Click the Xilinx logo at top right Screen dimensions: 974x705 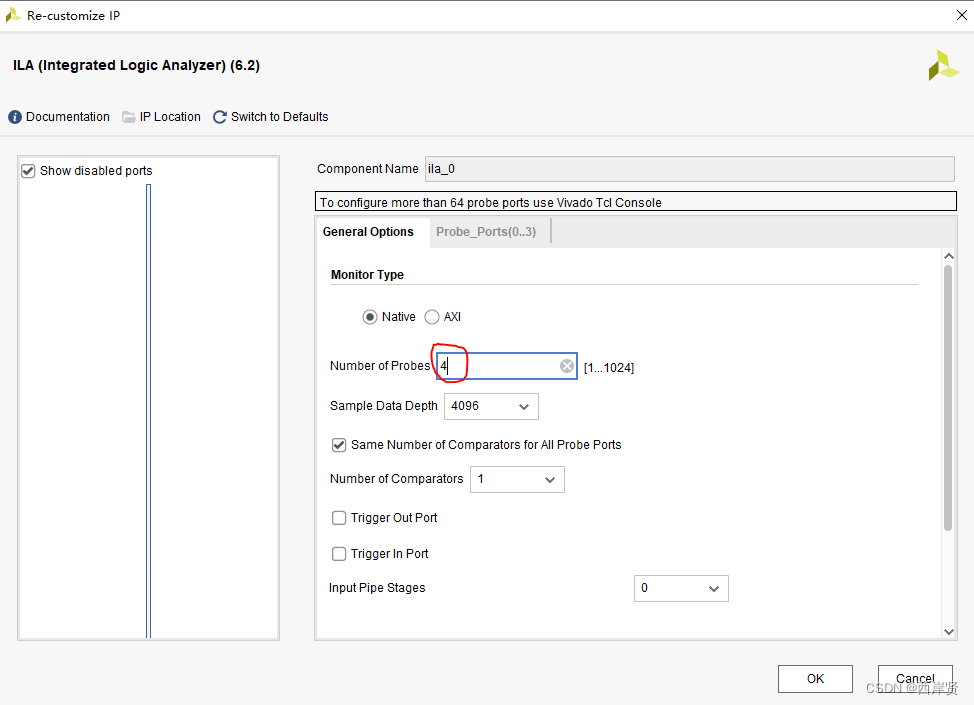click(x=944, y=66)
